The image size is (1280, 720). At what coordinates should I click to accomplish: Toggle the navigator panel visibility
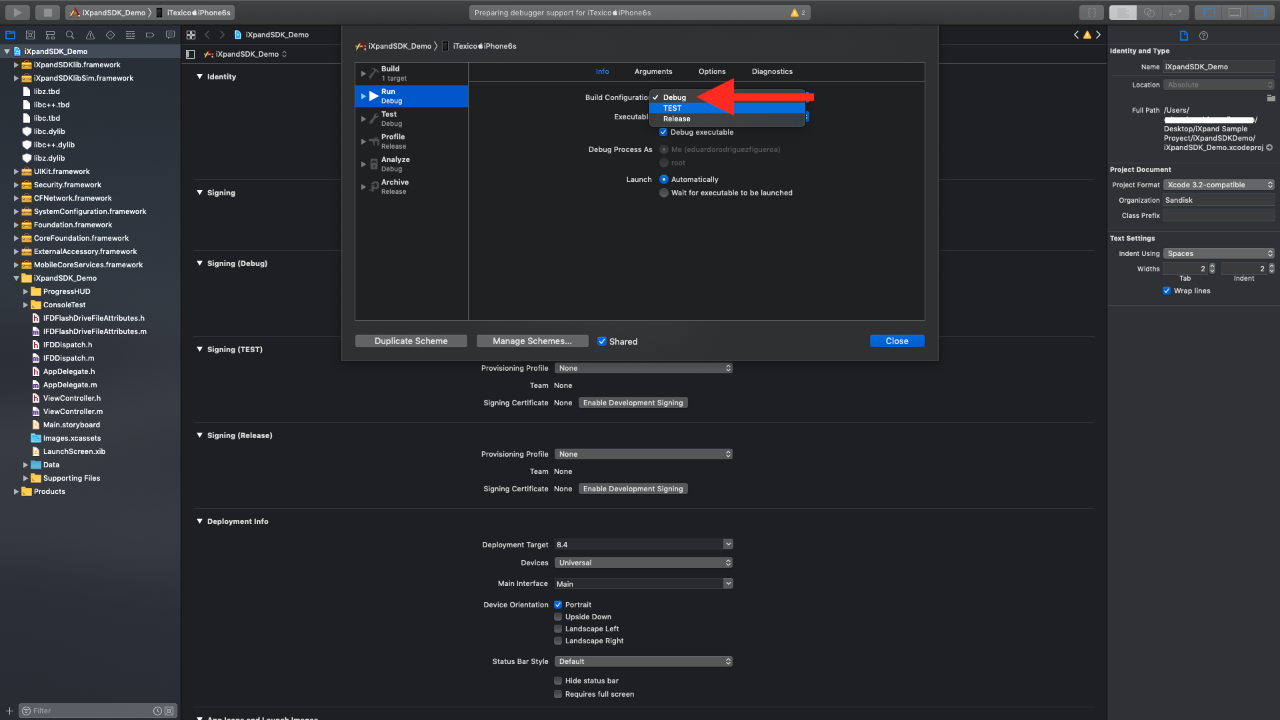pyautogui.click(x=1209, y=12)
